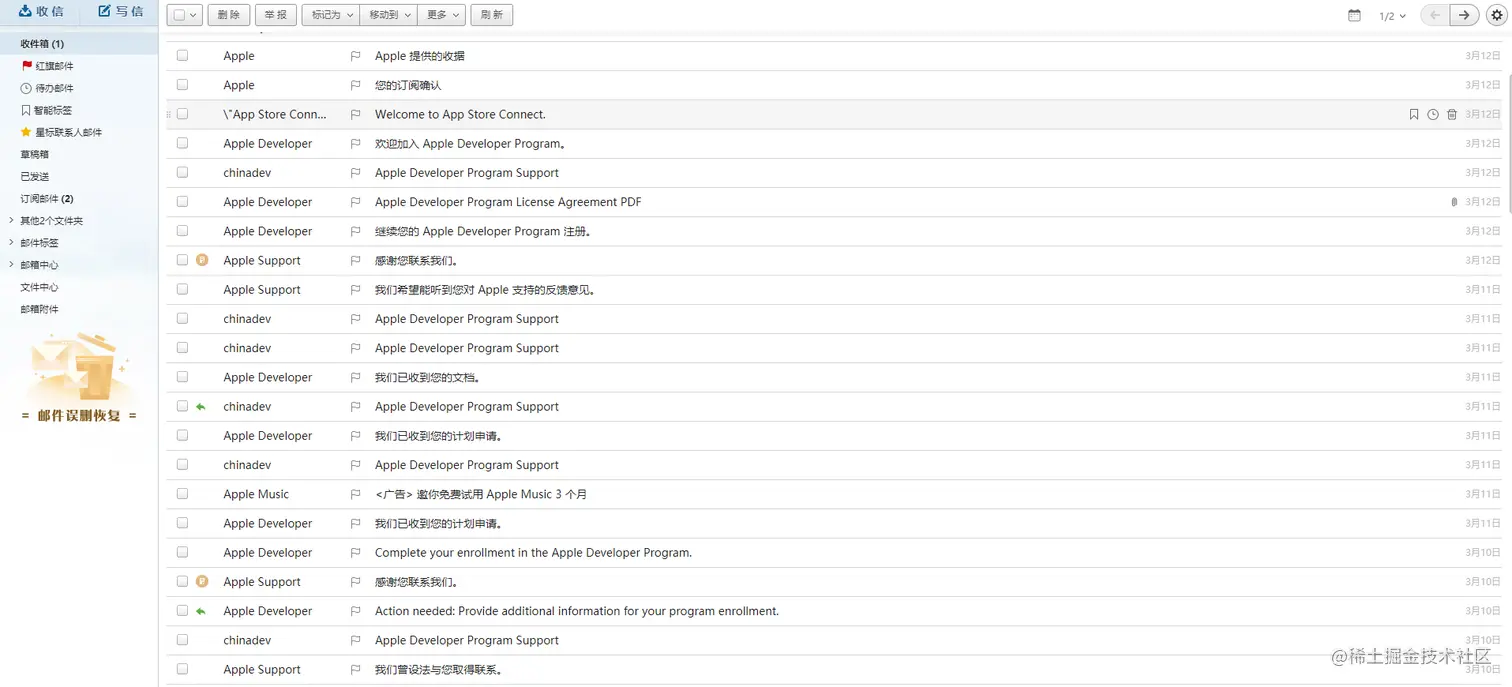Flag the '我们已收到您的文档' email
1512x687 pixels.
[355, 378]
